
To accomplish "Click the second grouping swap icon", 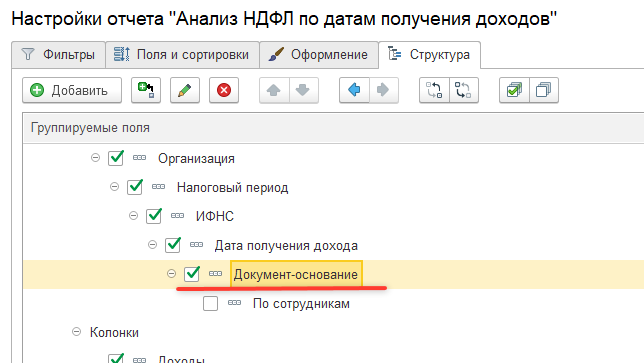I will [x=463, y=90].
